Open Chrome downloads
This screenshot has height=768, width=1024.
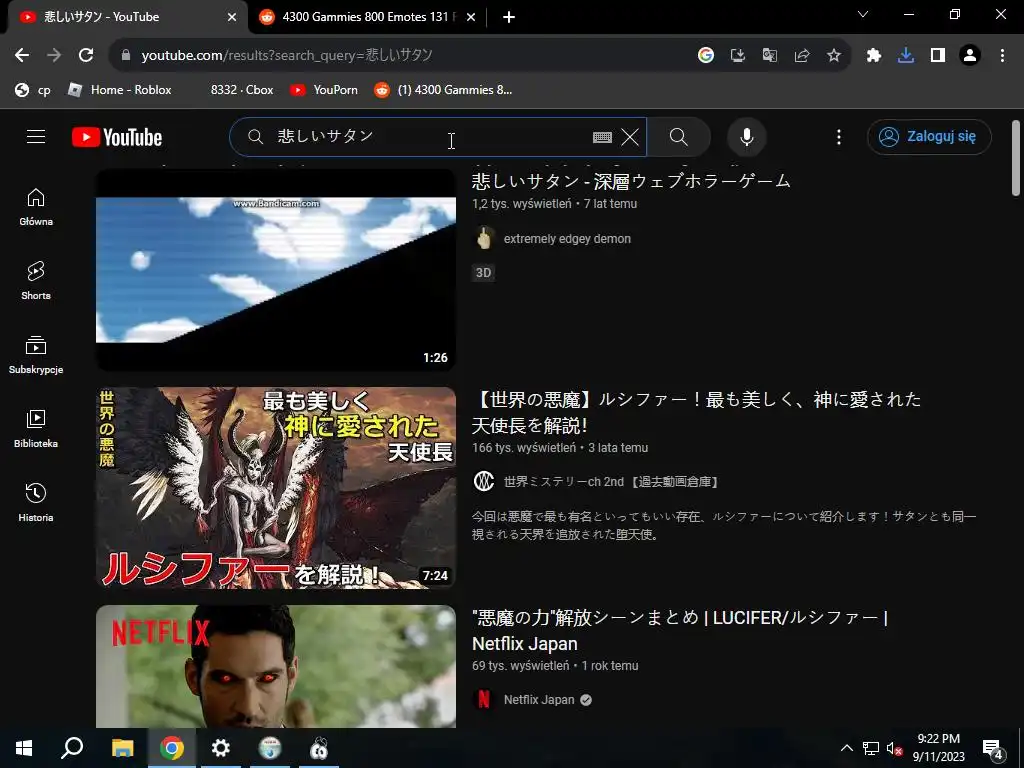906,56
